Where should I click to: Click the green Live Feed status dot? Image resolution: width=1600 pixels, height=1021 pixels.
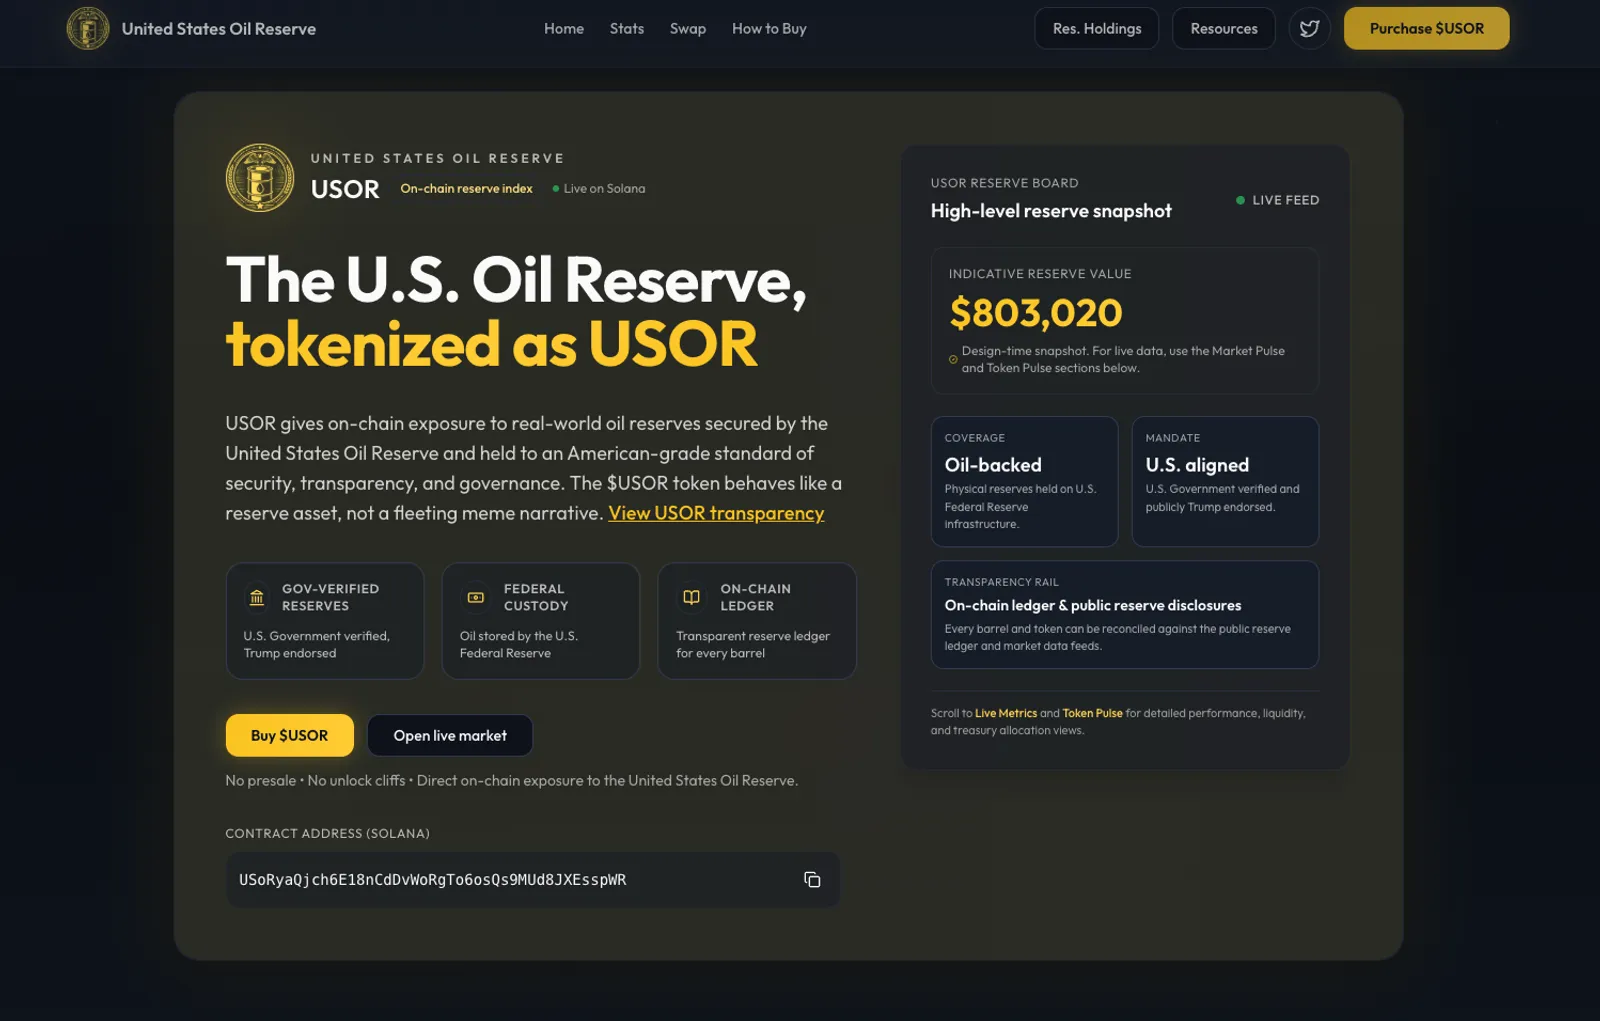tap(1240, 200)
